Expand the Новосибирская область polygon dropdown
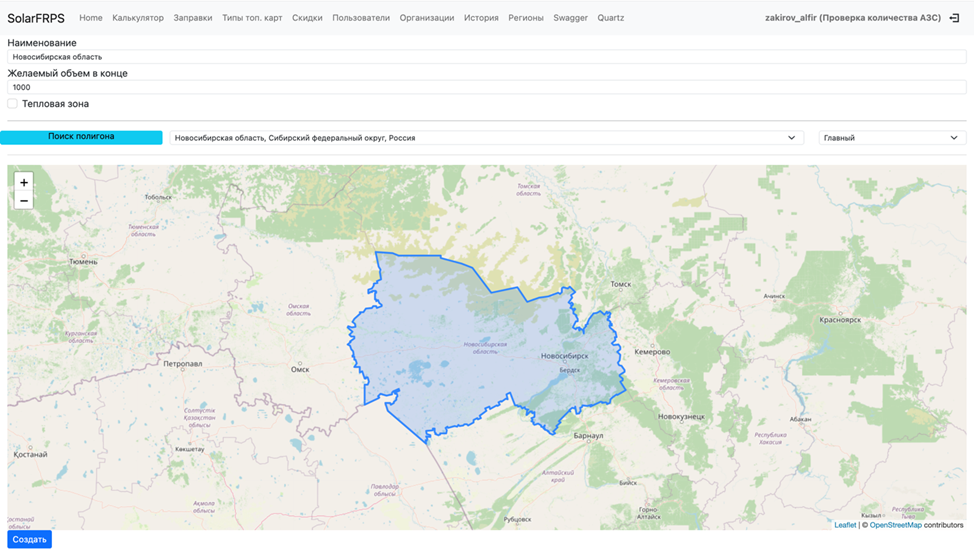Image resolution: width=974 pixels, height=552 pixels. tap(486, 138)
